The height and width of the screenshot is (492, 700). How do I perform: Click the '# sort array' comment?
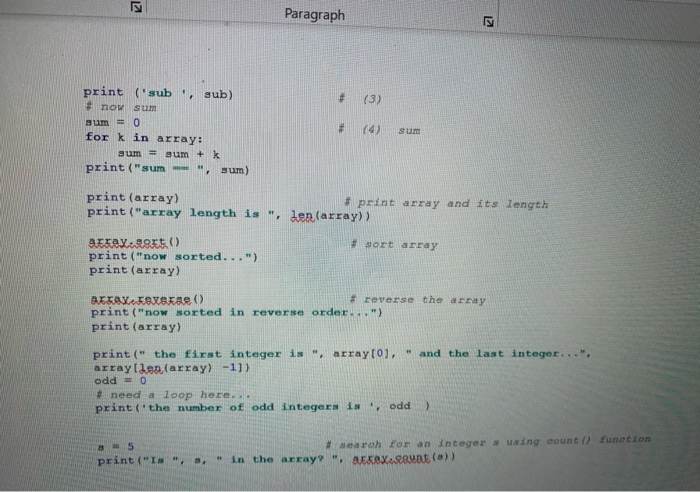click(x=394, y=245)
